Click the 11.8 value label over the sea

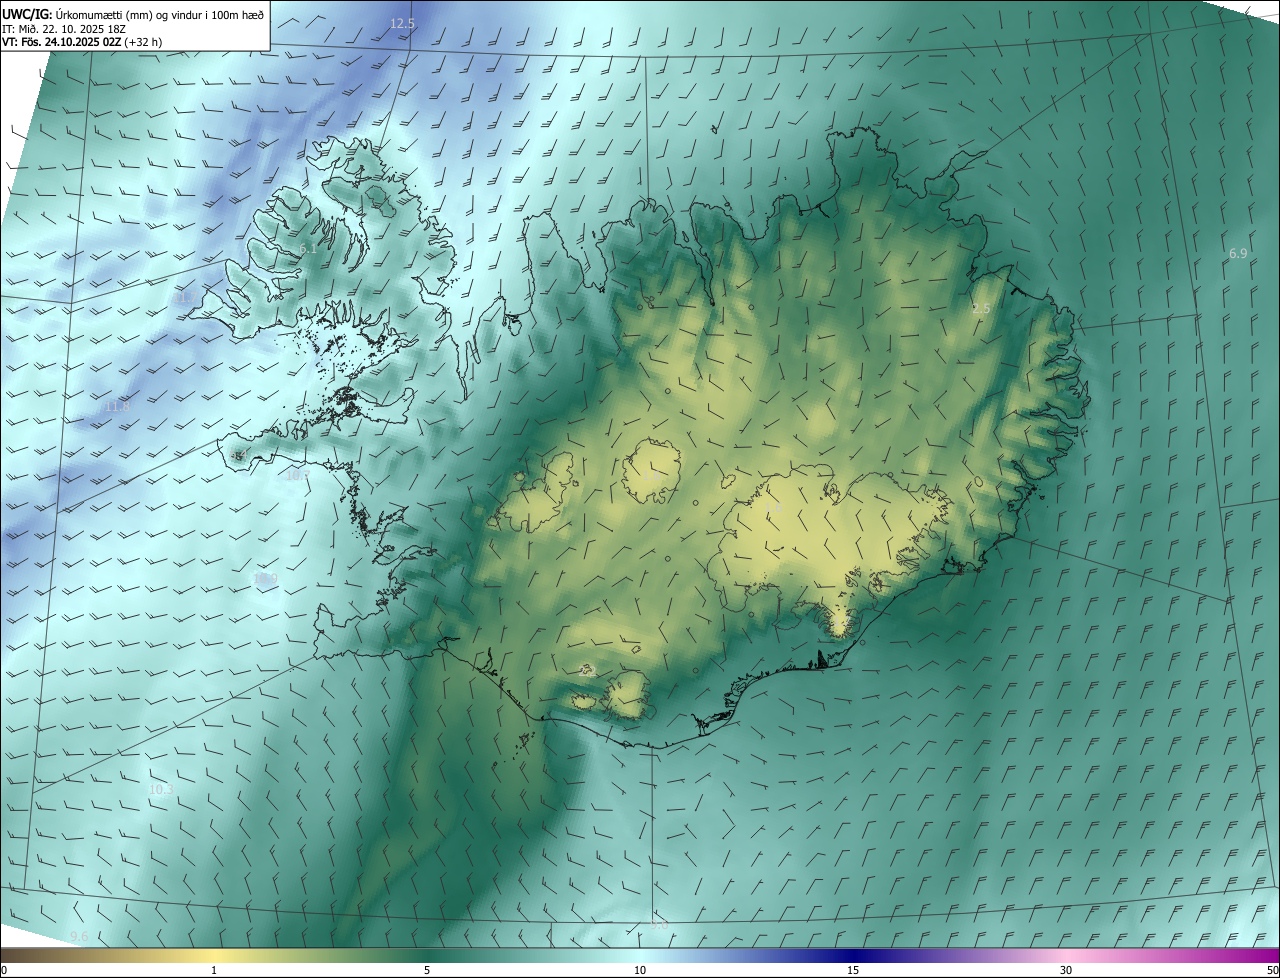[x=117, y=407]
